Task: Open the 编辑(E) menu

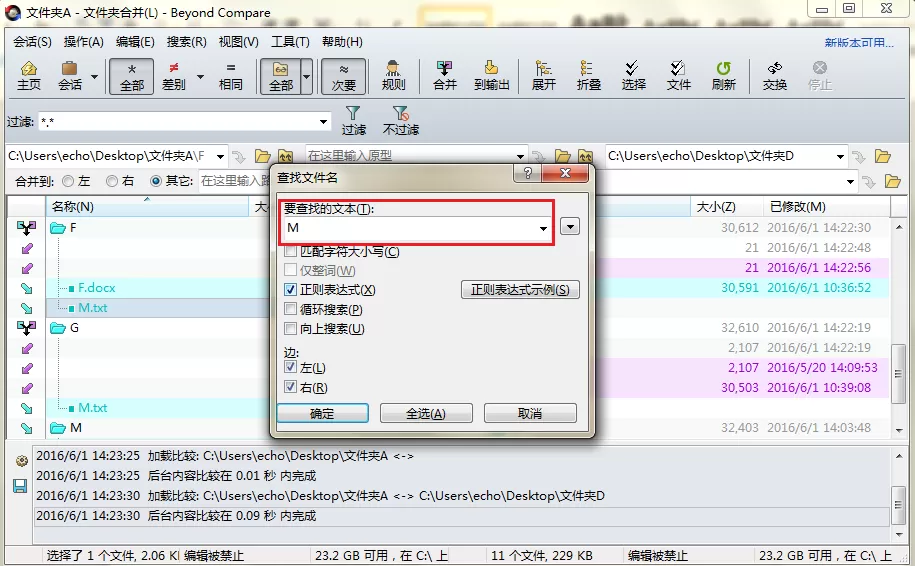Action: pos(135,41)
